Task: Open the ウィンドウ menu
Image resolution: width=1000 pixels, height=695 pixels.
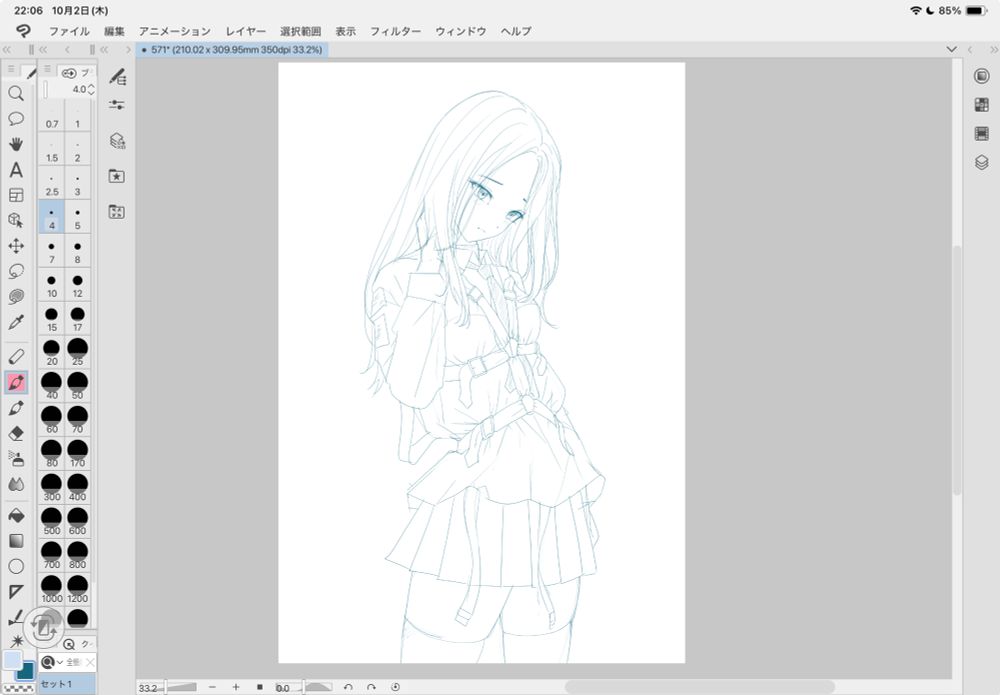Action: [460, 31]
